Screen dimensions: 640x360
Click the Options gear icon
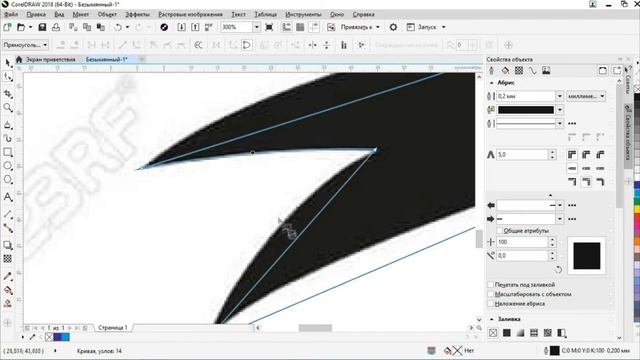[393, 27]
